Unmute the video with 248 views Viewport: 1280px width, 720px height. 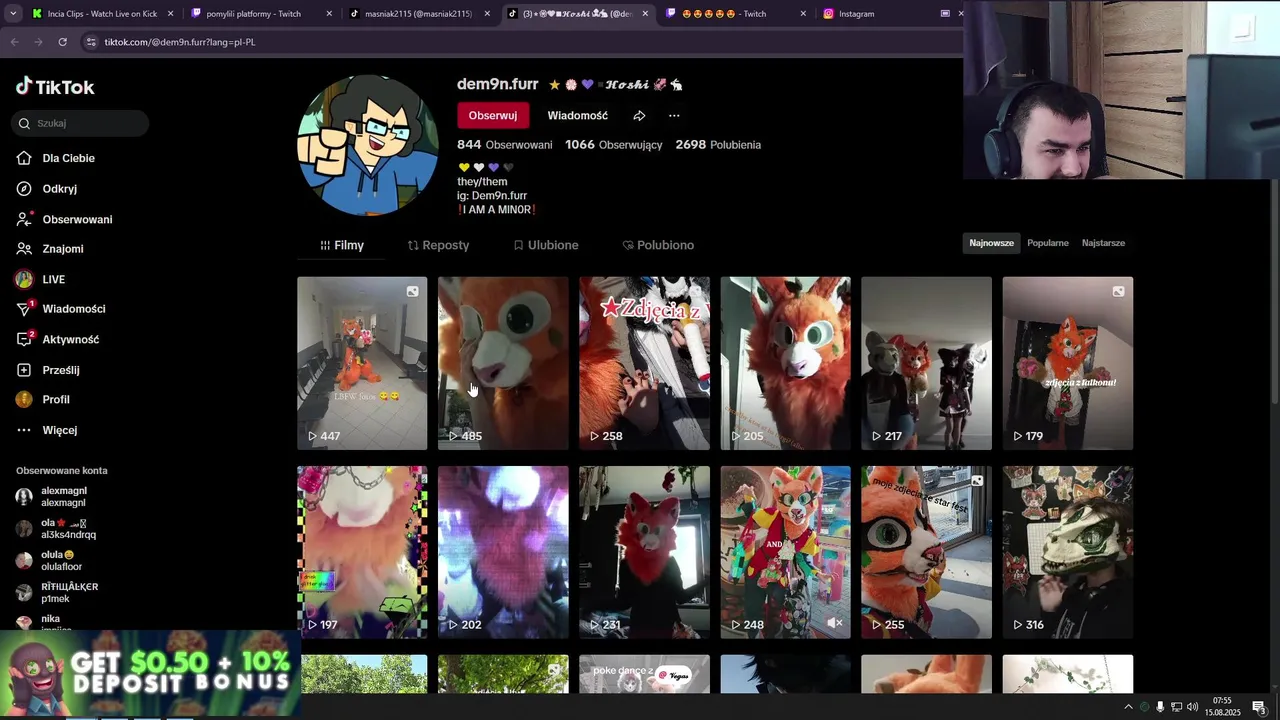(x=834, y=623)
